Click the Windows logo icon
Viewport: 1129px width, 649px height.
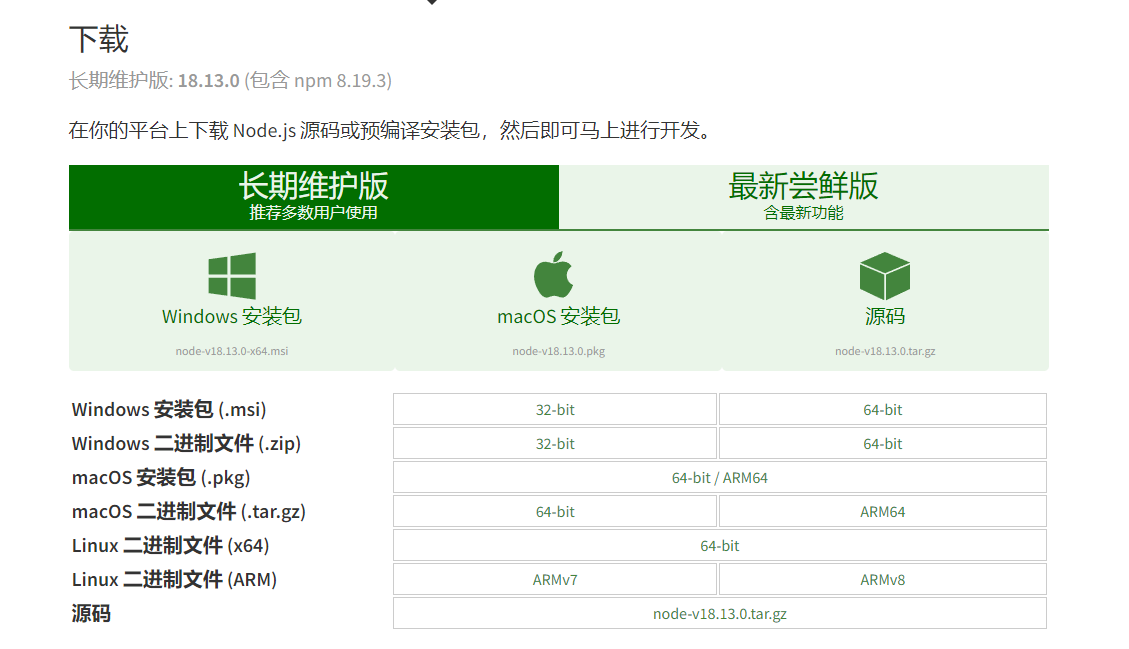click(232, 276)
